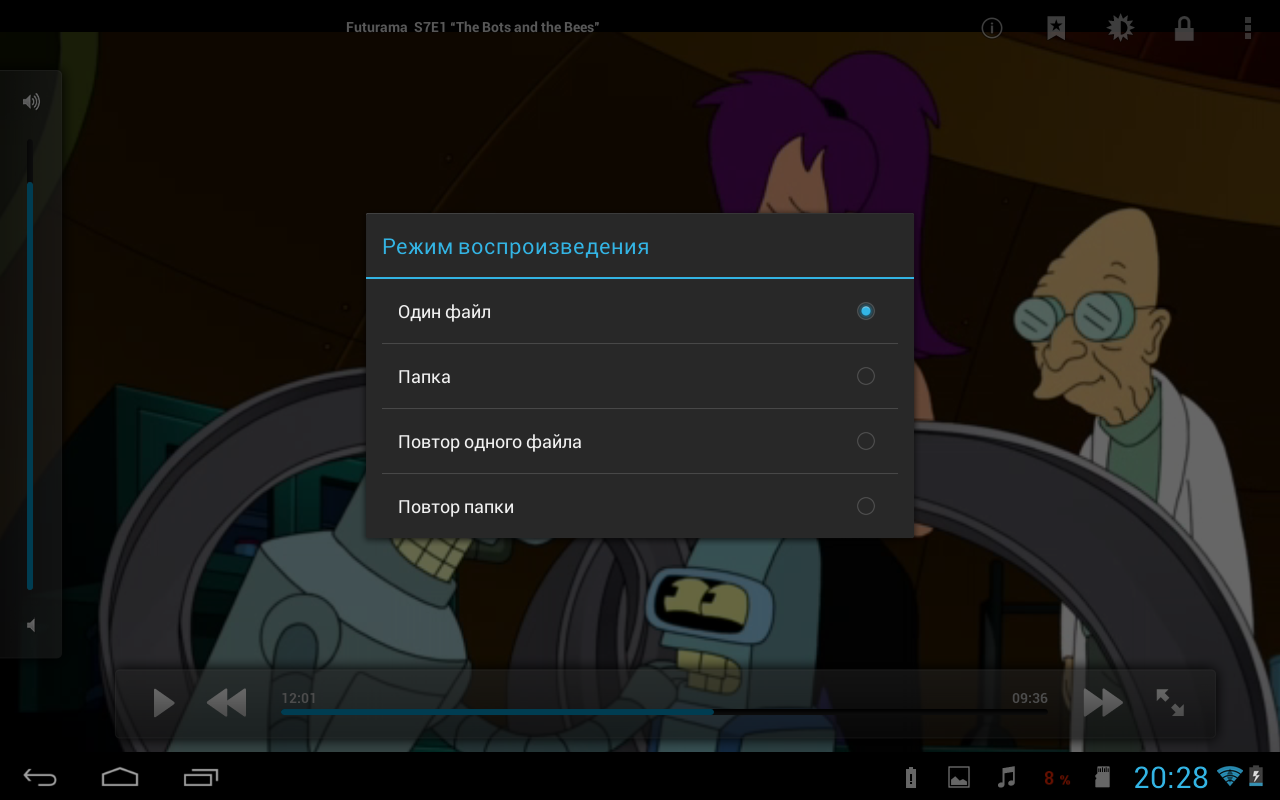Tap the music note notification icon

1007,777
